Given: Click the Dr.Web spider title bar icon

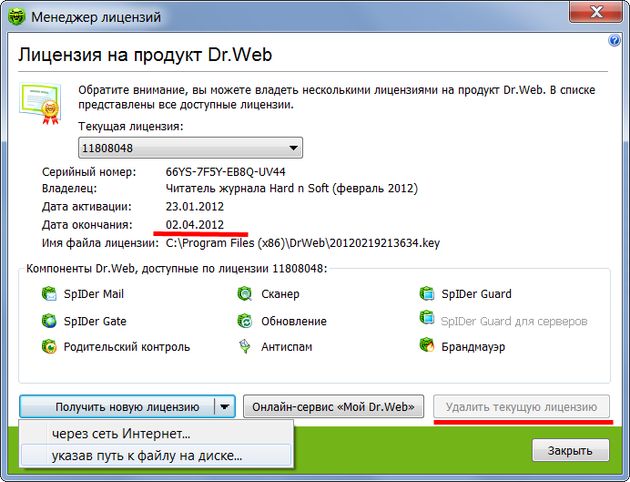Looking at the screenshot, I should pos(16,17).
